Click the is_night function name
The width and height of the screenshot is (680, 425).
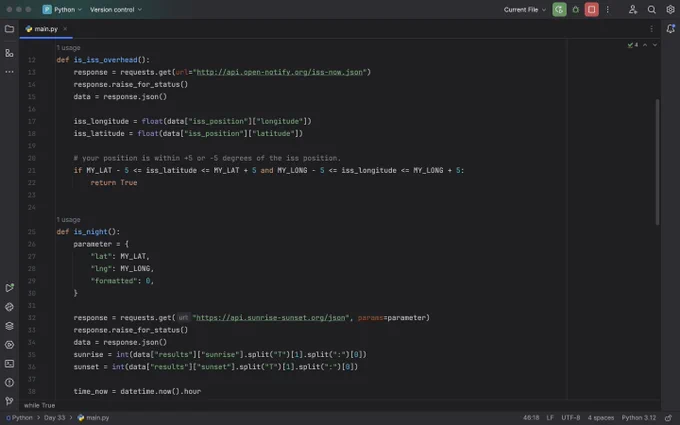click(90, 232)
